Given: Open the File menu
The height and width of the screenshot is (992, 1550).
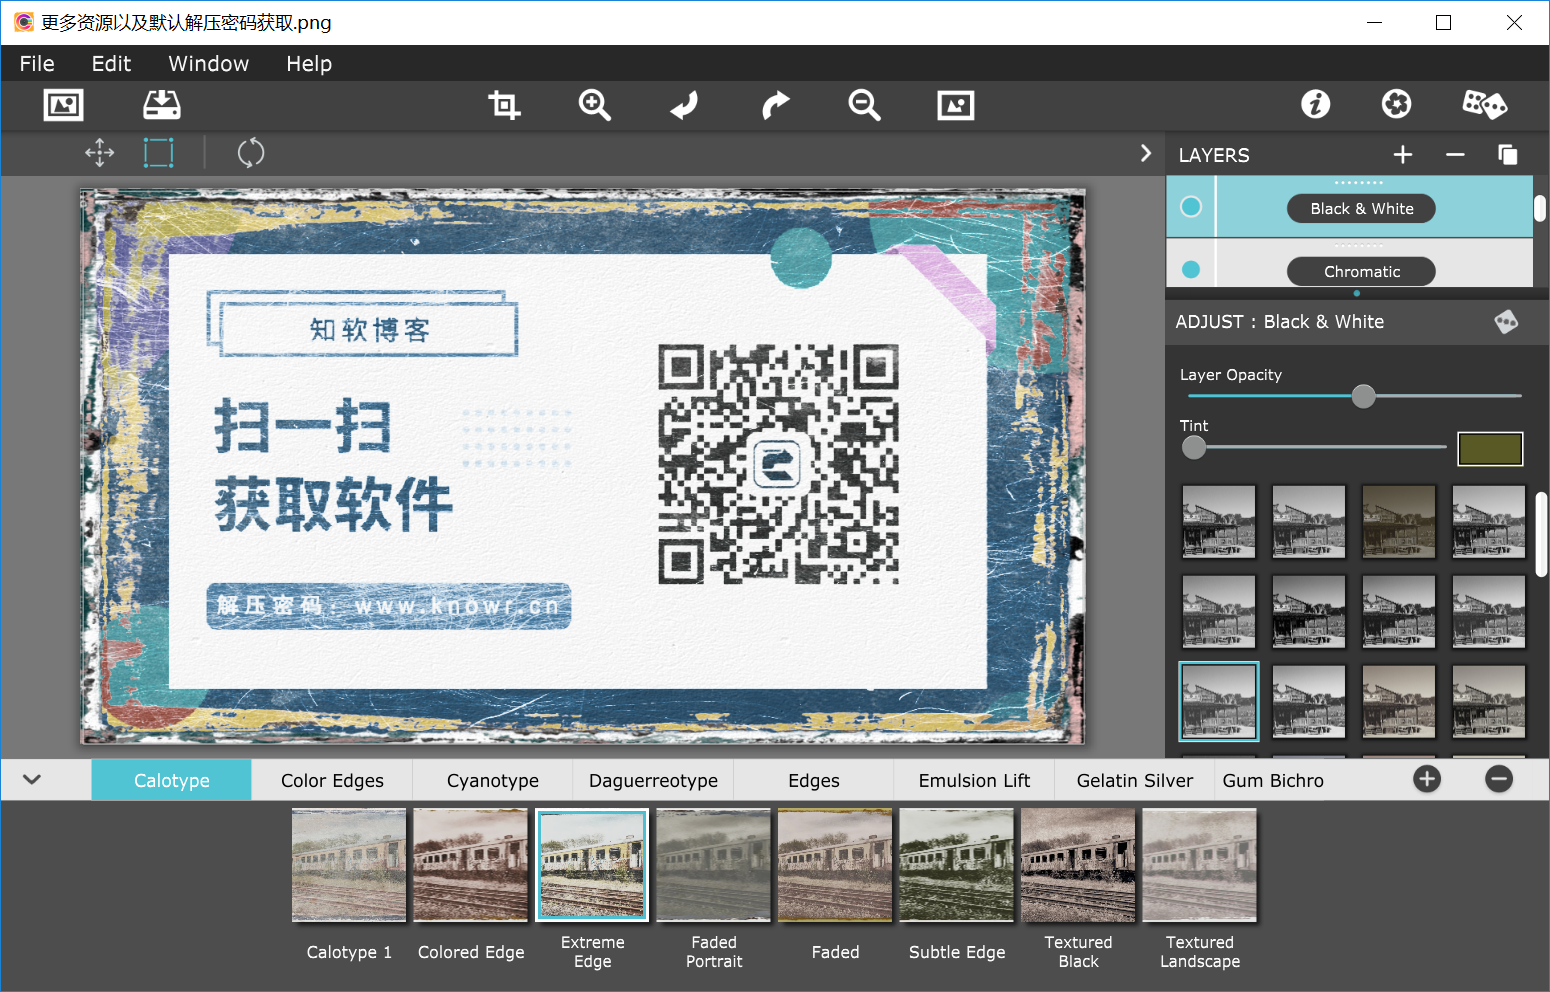Looking at the screenshot, I should (37, 64).
